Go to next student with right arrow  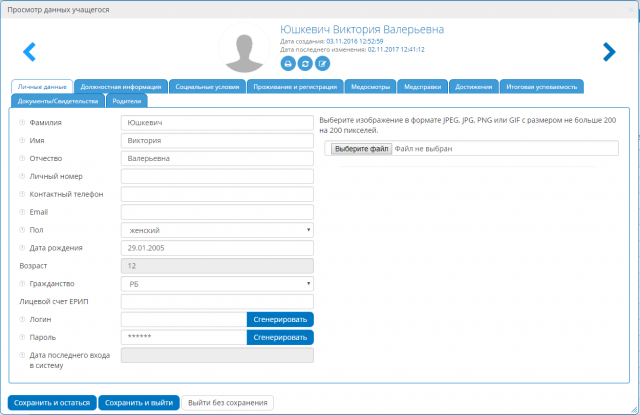609,52
